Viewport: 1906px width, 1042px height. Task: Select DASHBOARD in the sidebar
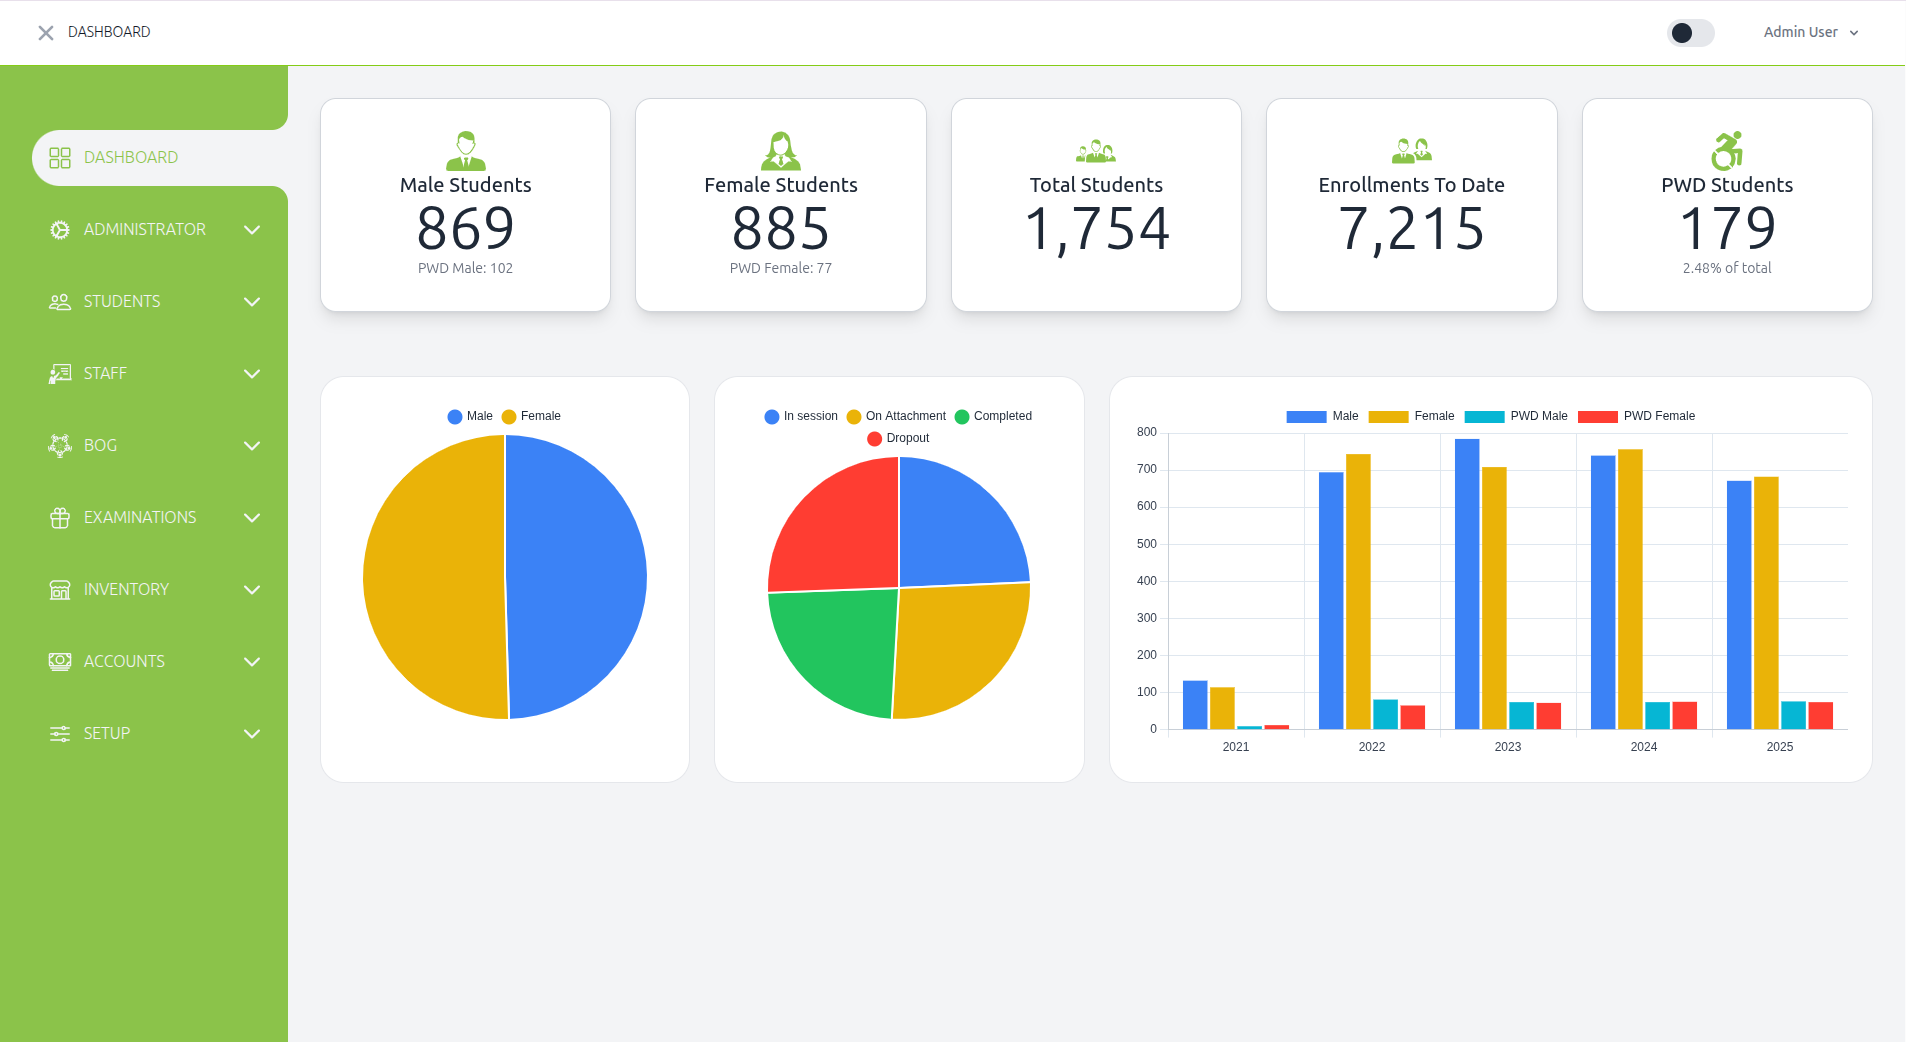point(160,158)
